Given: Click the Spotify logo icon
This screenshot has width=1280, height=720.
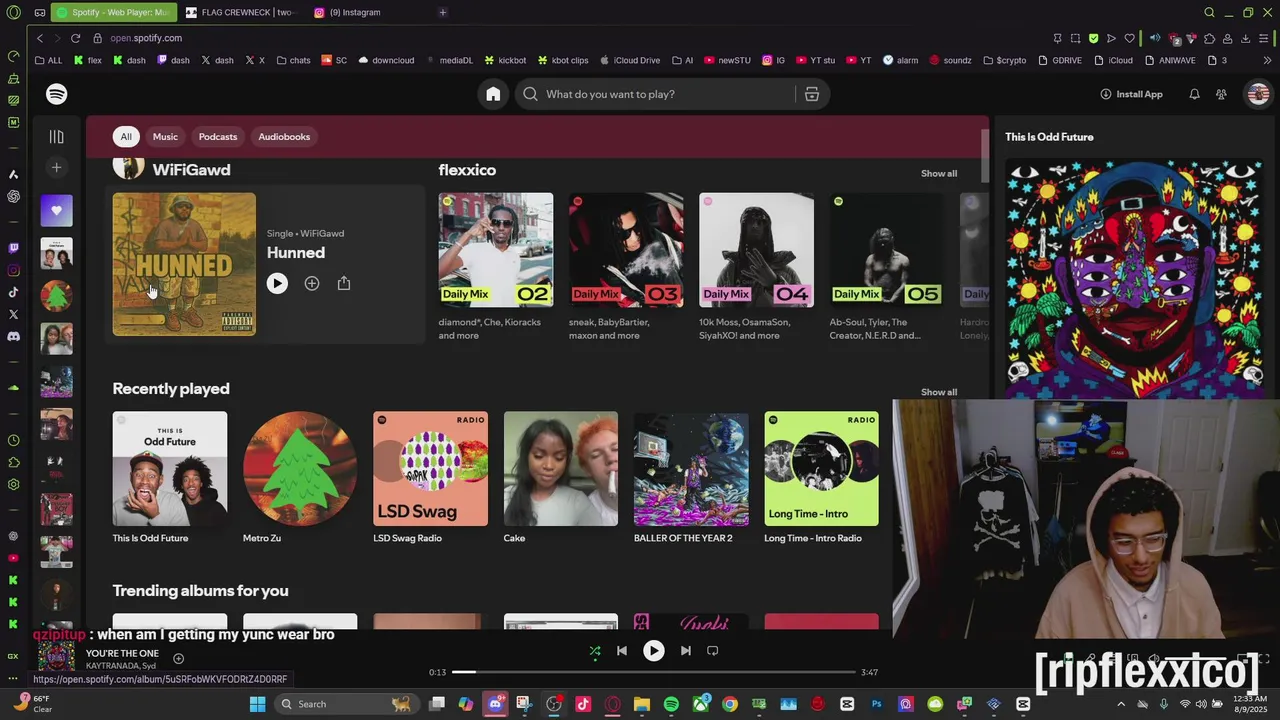Looking at the screenshot, I should [57, 94].
